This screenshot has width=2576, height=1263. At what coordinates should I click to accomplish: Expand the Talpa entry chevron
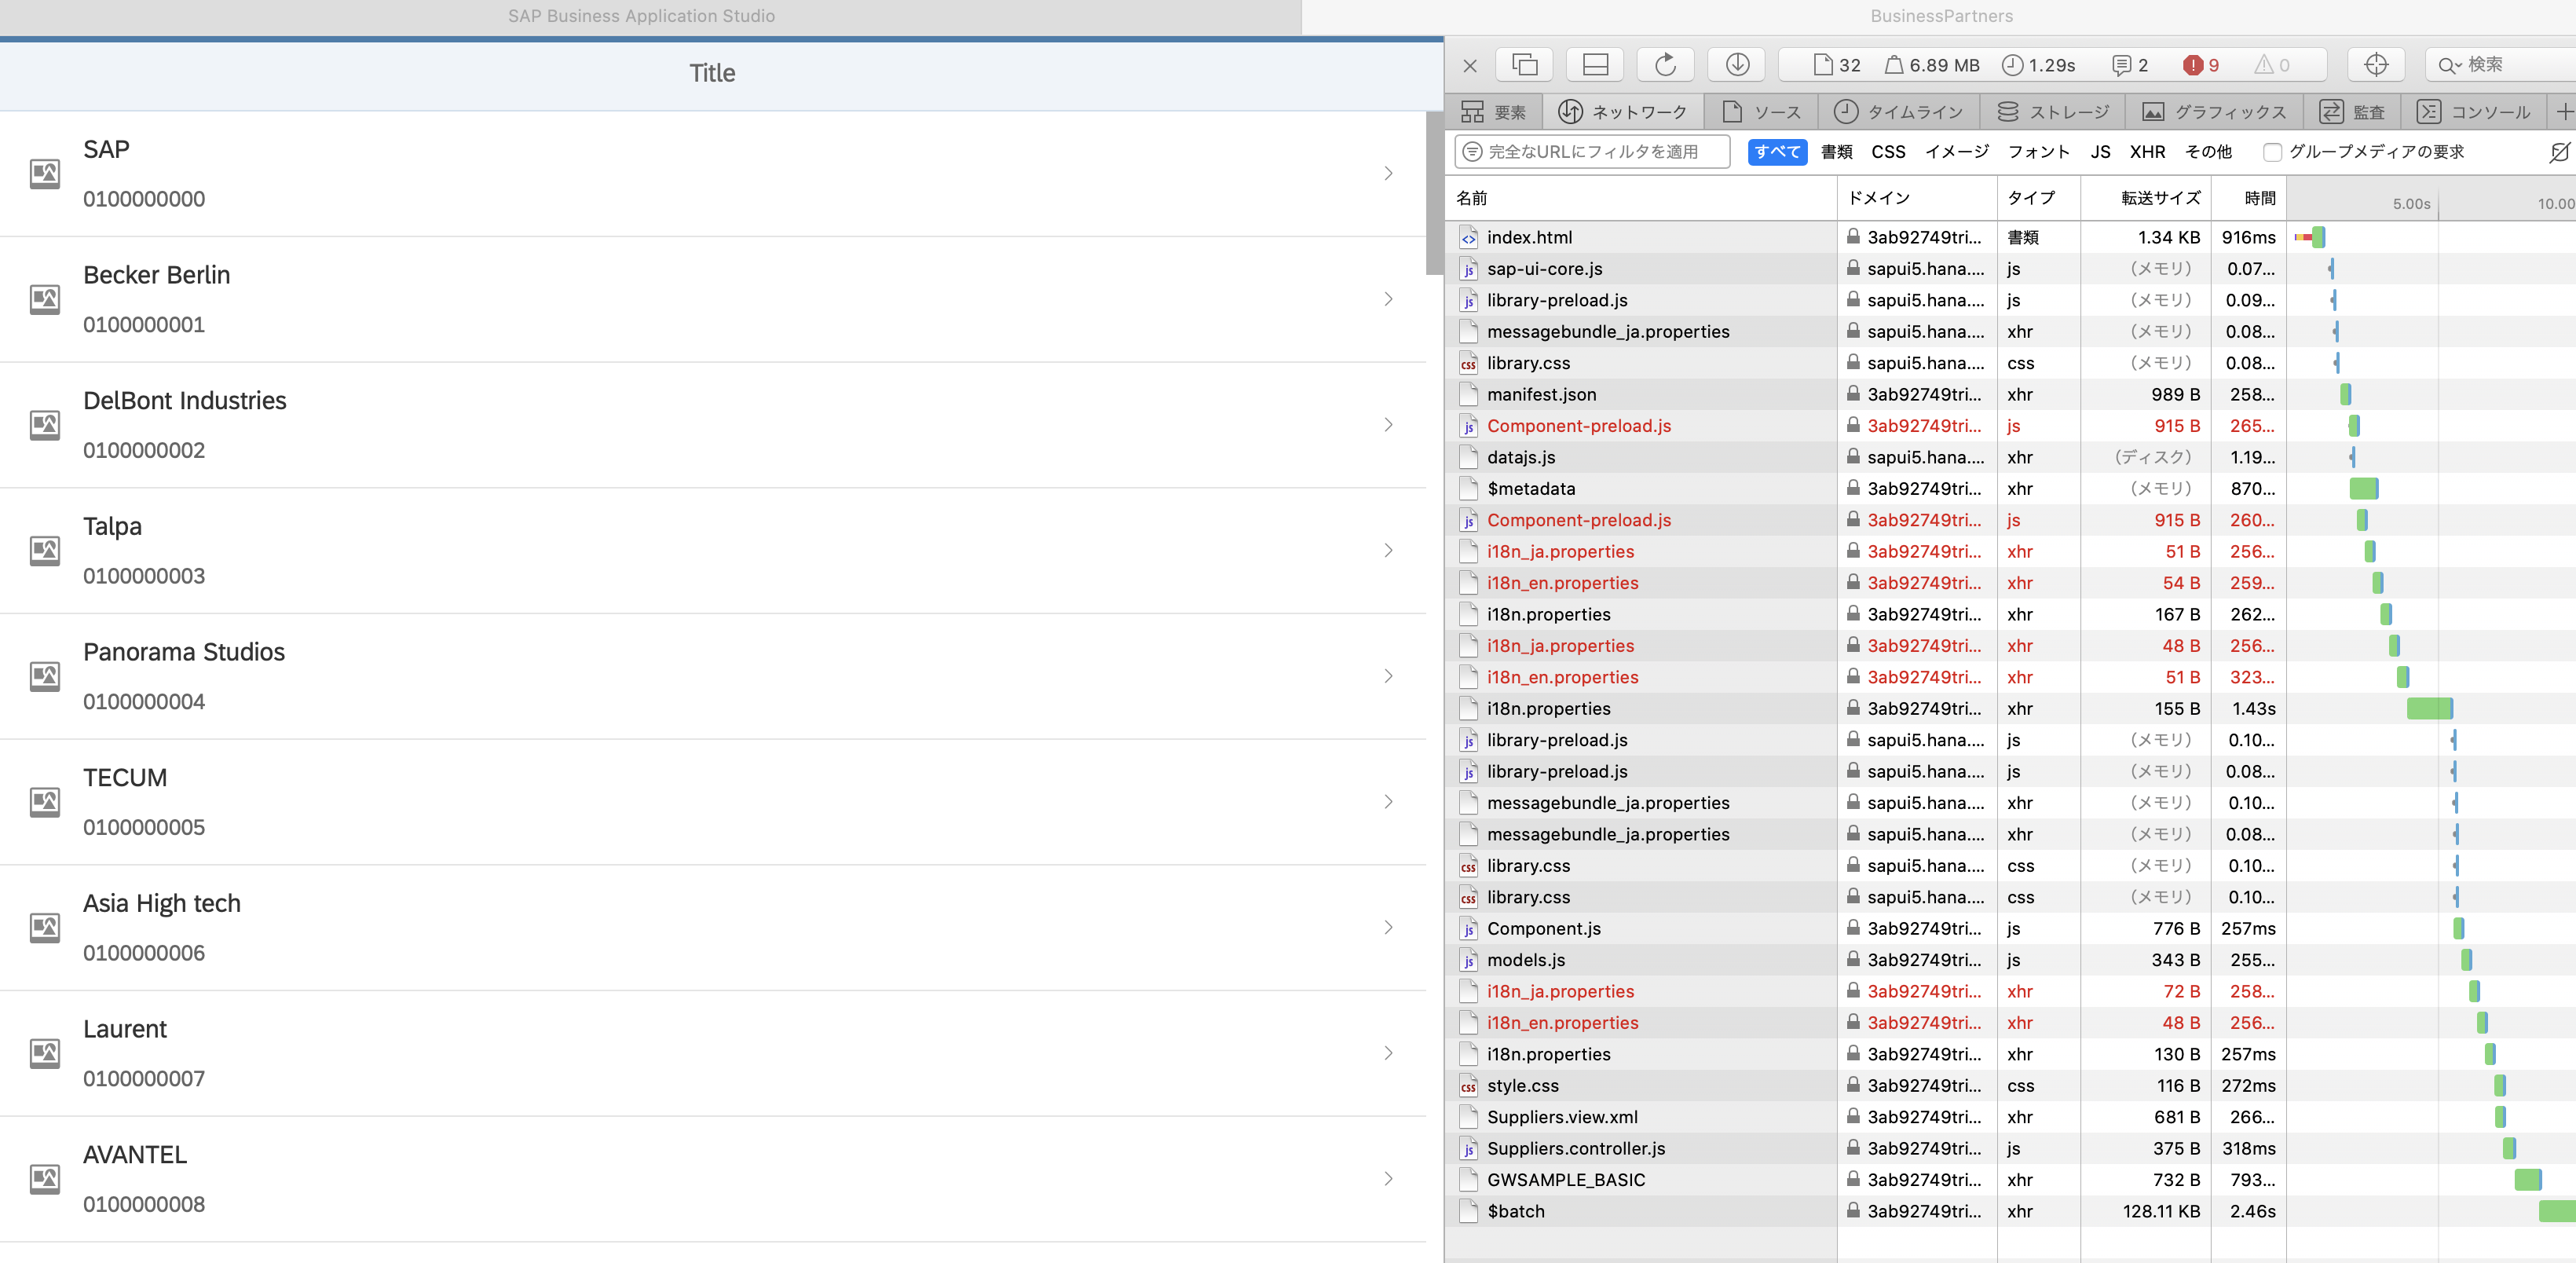click(x=1388, y=550)
